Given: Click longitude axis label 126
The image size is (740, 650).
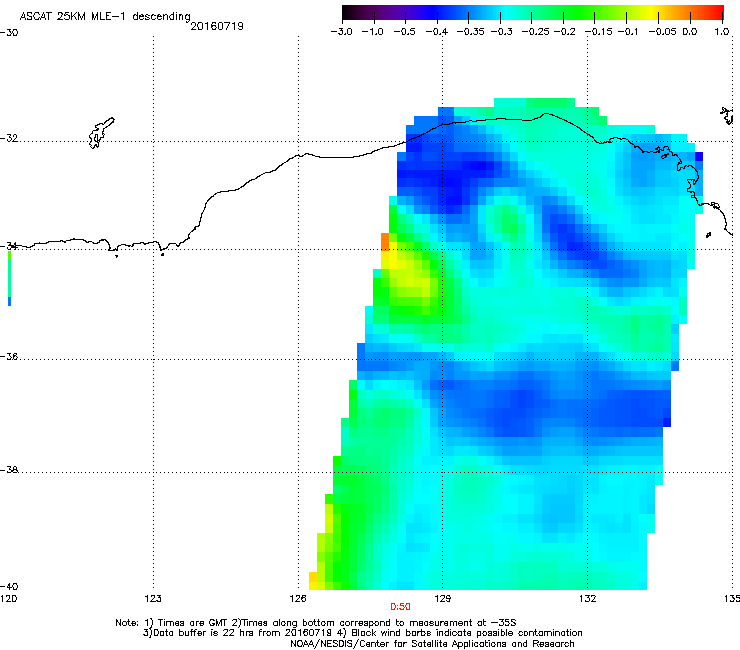Looking at the screenshot, I should [x=298, y=599].
